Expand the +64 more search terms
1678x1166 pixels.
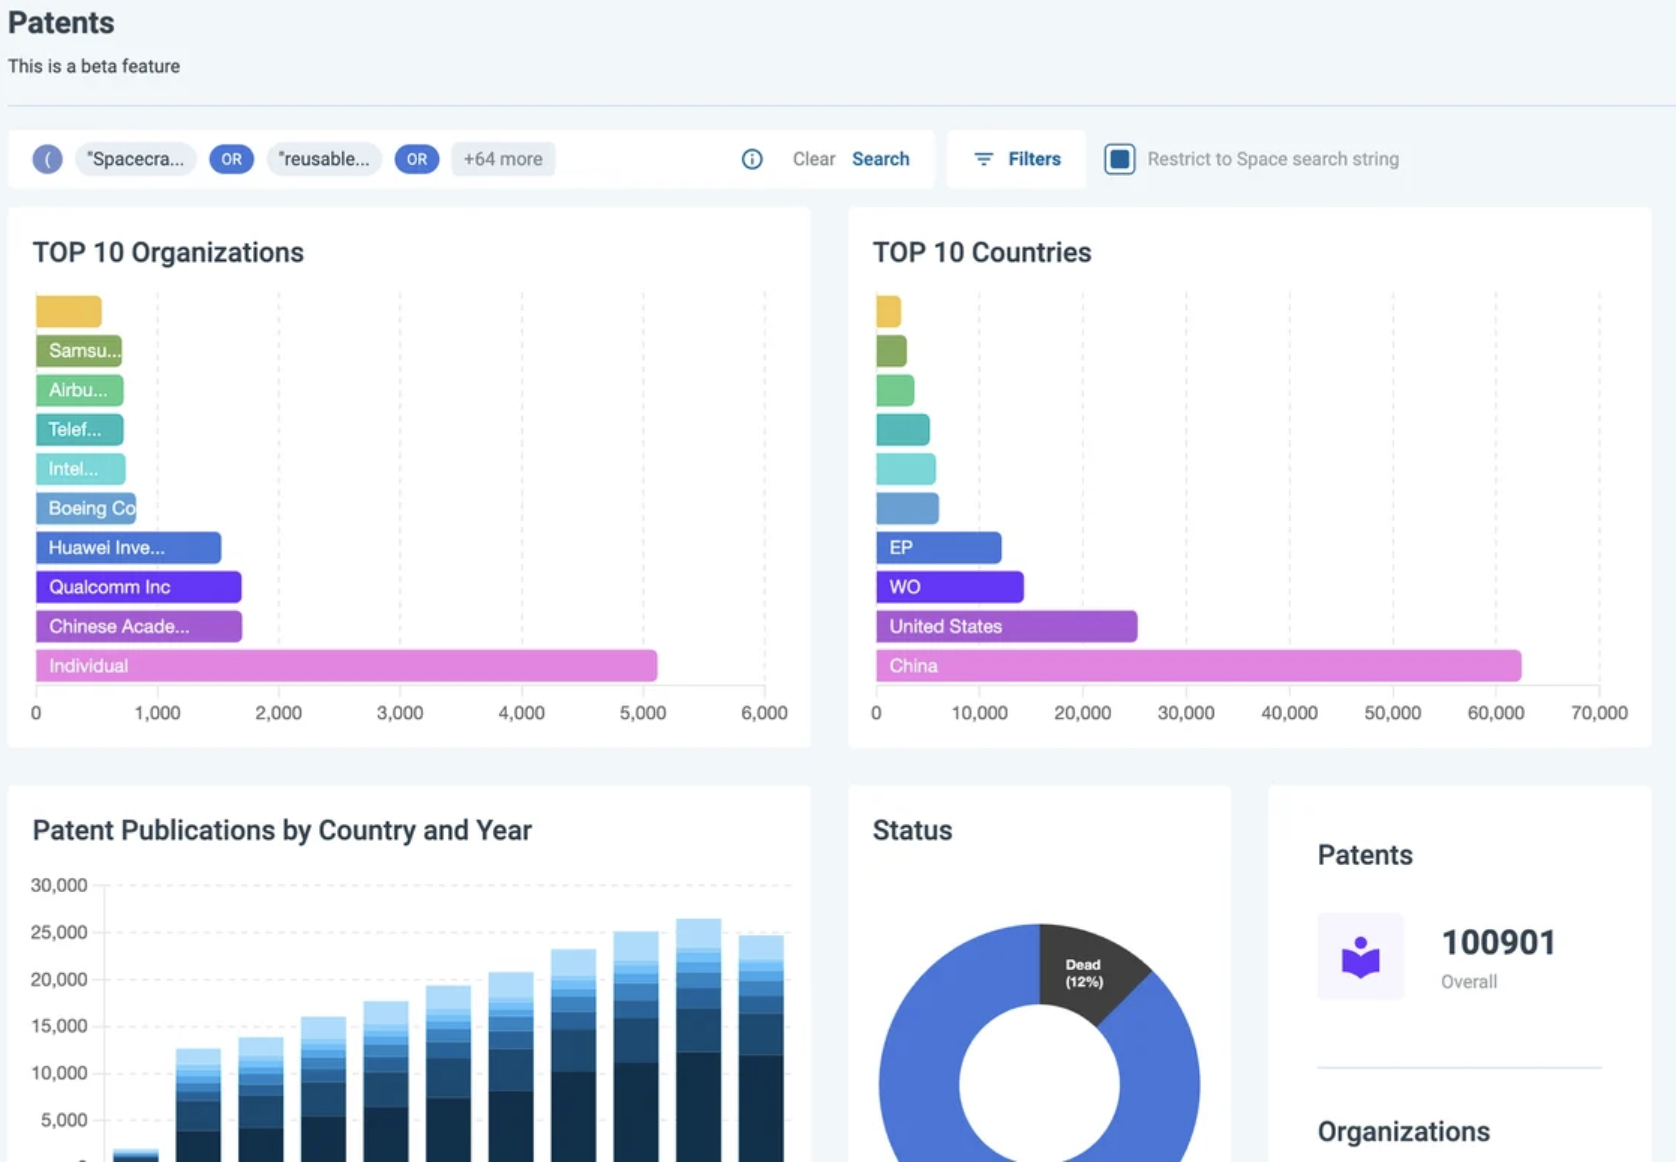503,159
